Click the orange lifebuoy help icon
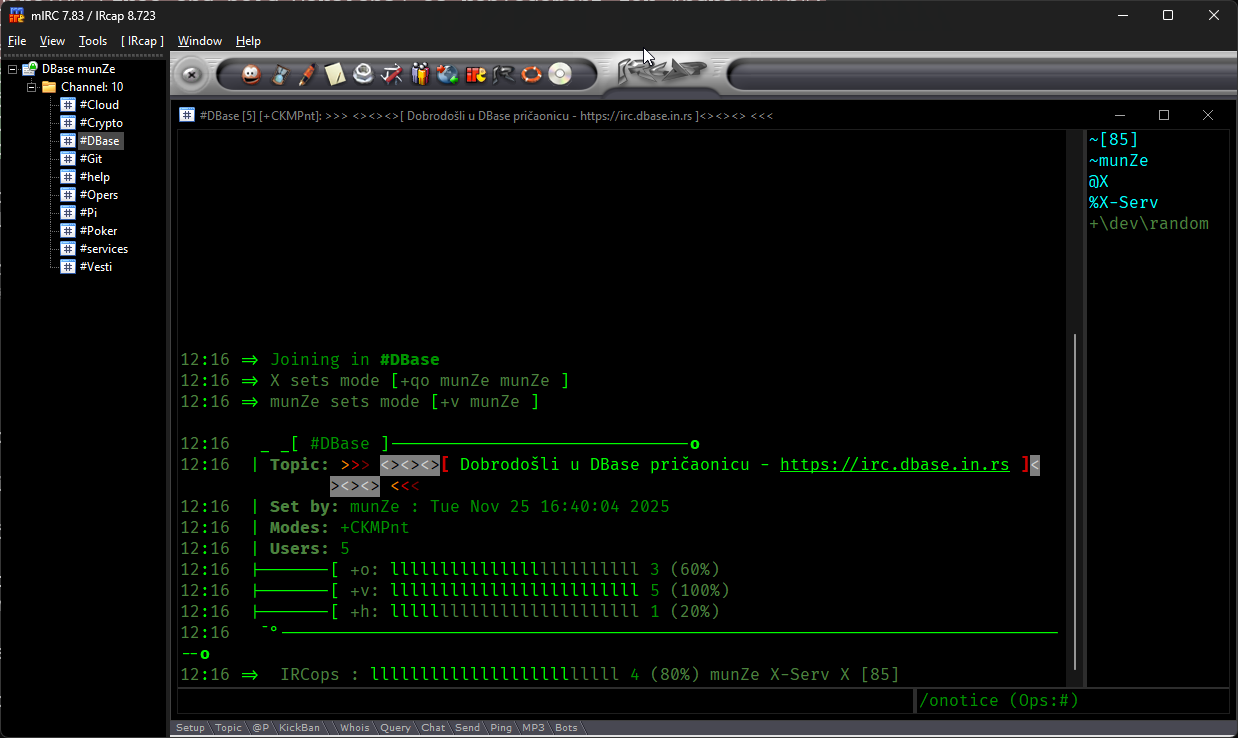Screen dimensions: 1238x738 (531, 73)
